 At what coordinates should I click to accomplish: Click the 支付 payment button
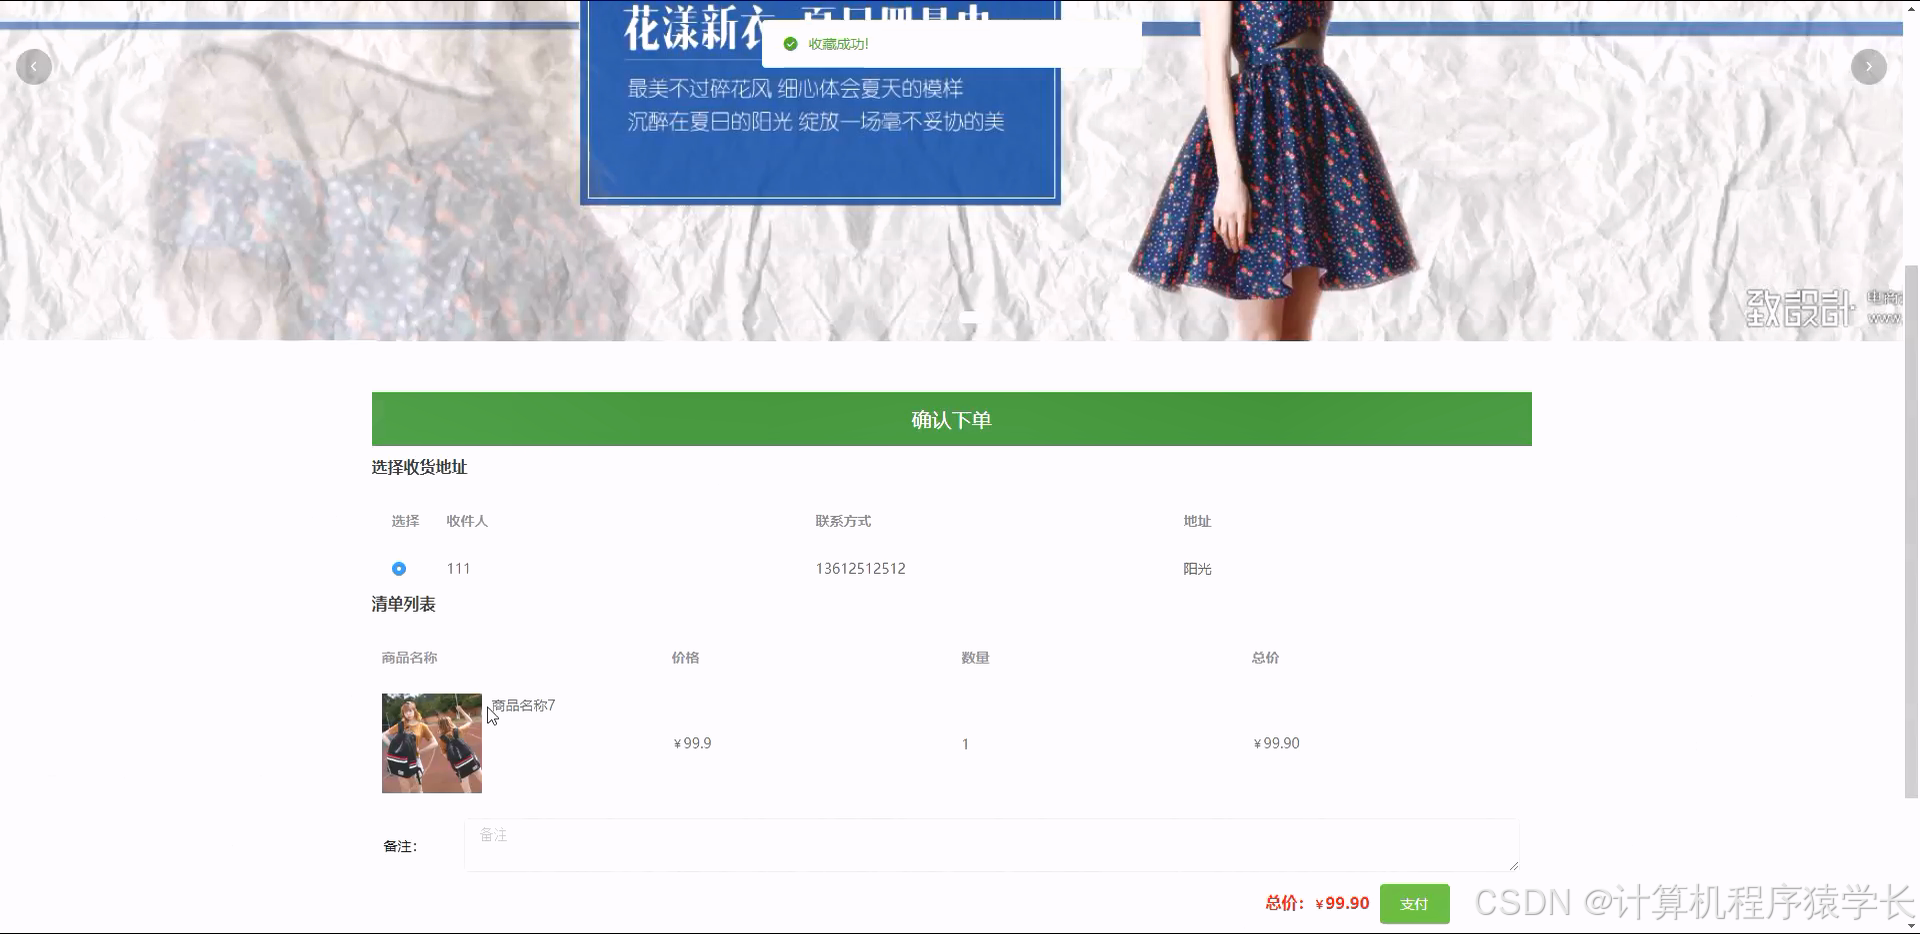tap(1414, 903)
